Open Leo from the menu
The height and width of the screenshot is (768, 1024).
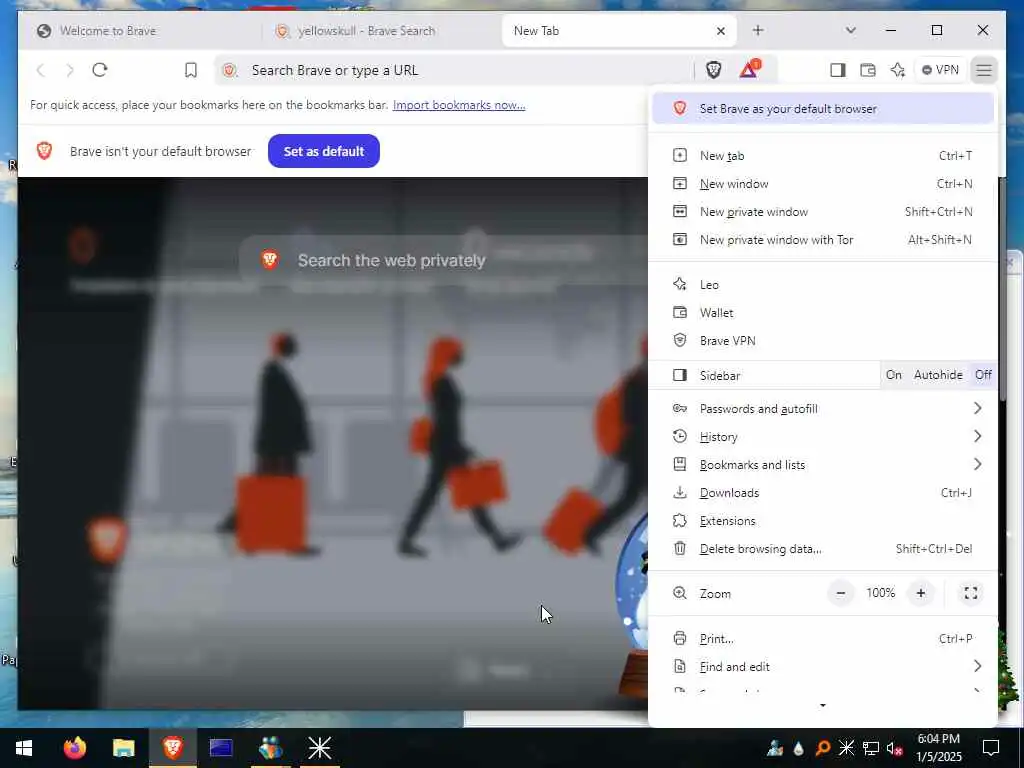pos(823,285)
